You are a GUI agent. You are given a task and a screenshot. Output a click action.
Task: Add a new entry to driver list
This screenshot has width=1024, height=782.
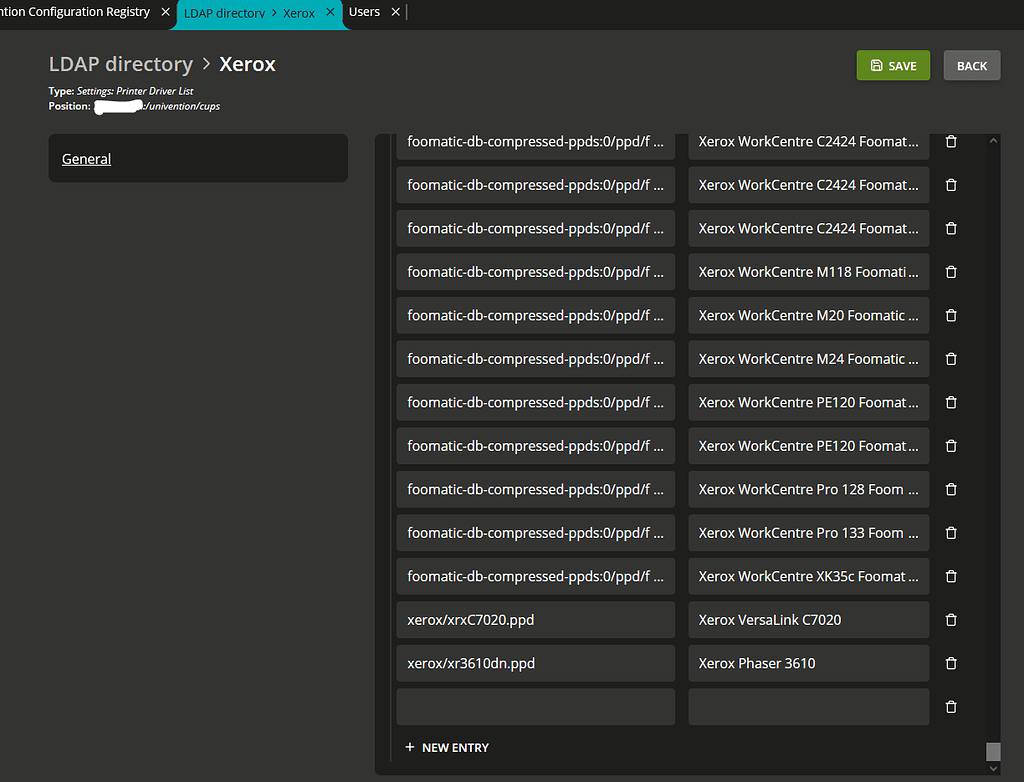click(446, 747)
